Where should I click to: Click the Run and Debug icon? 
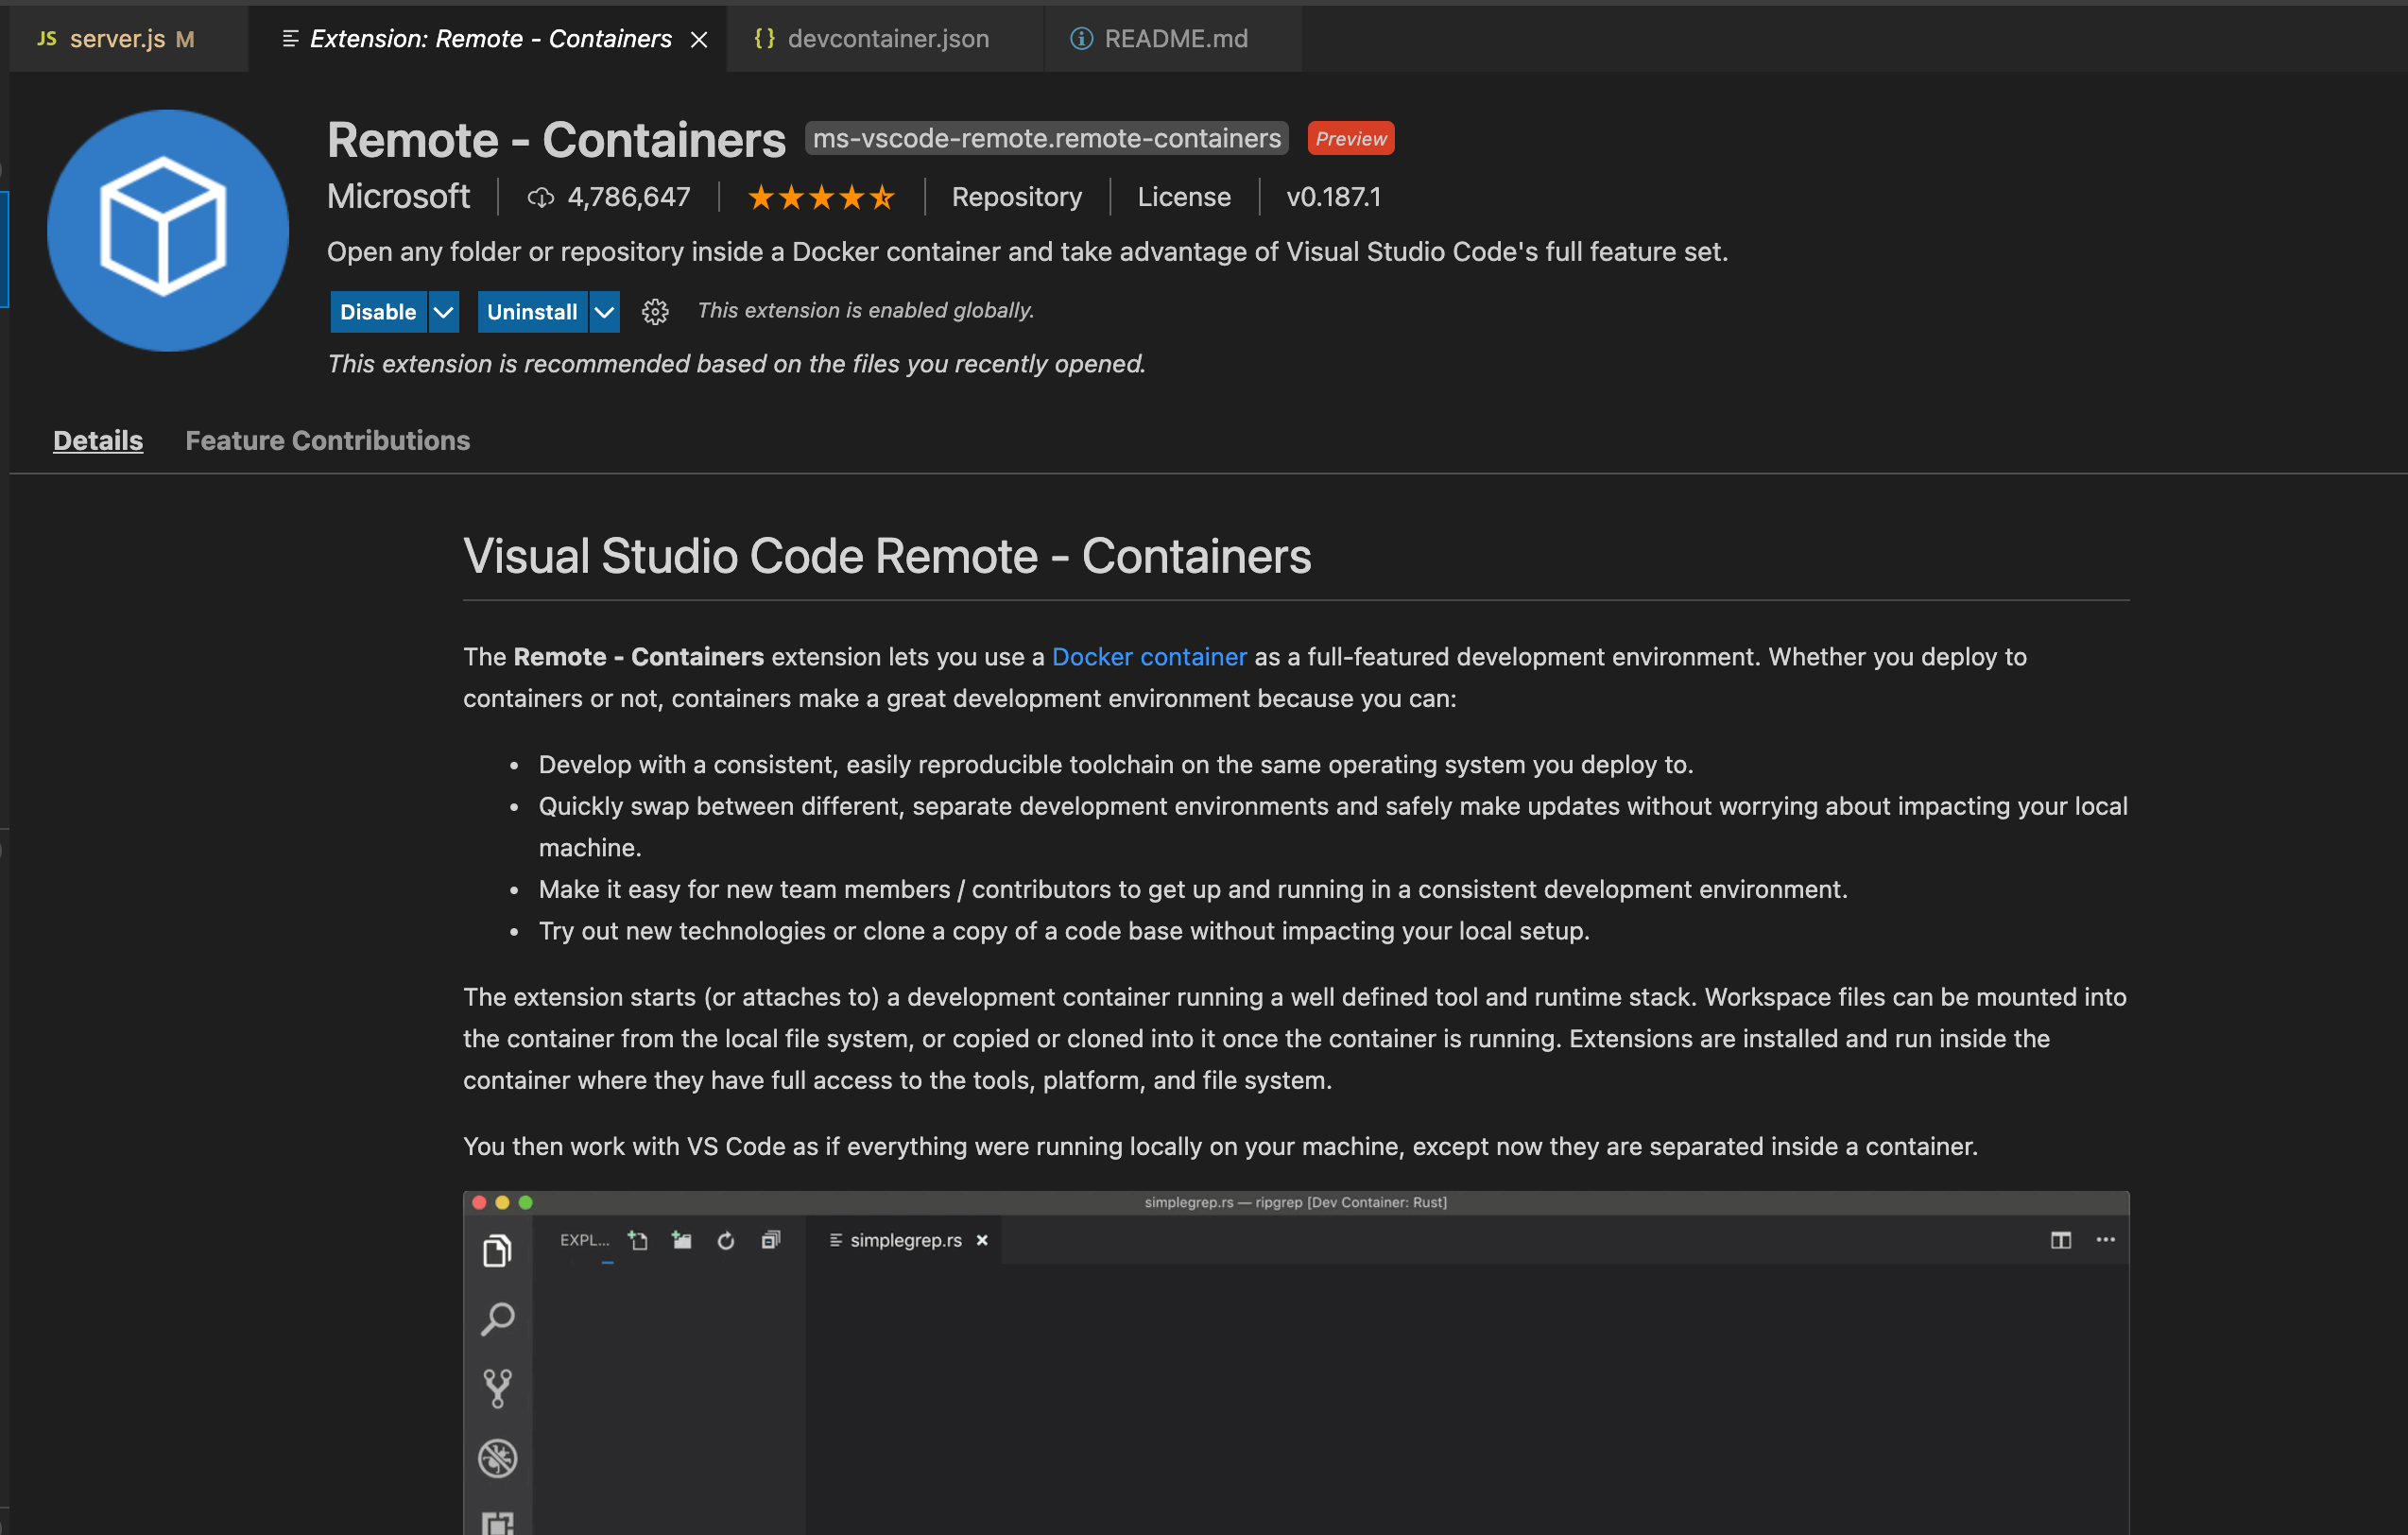click(498, 1458)
